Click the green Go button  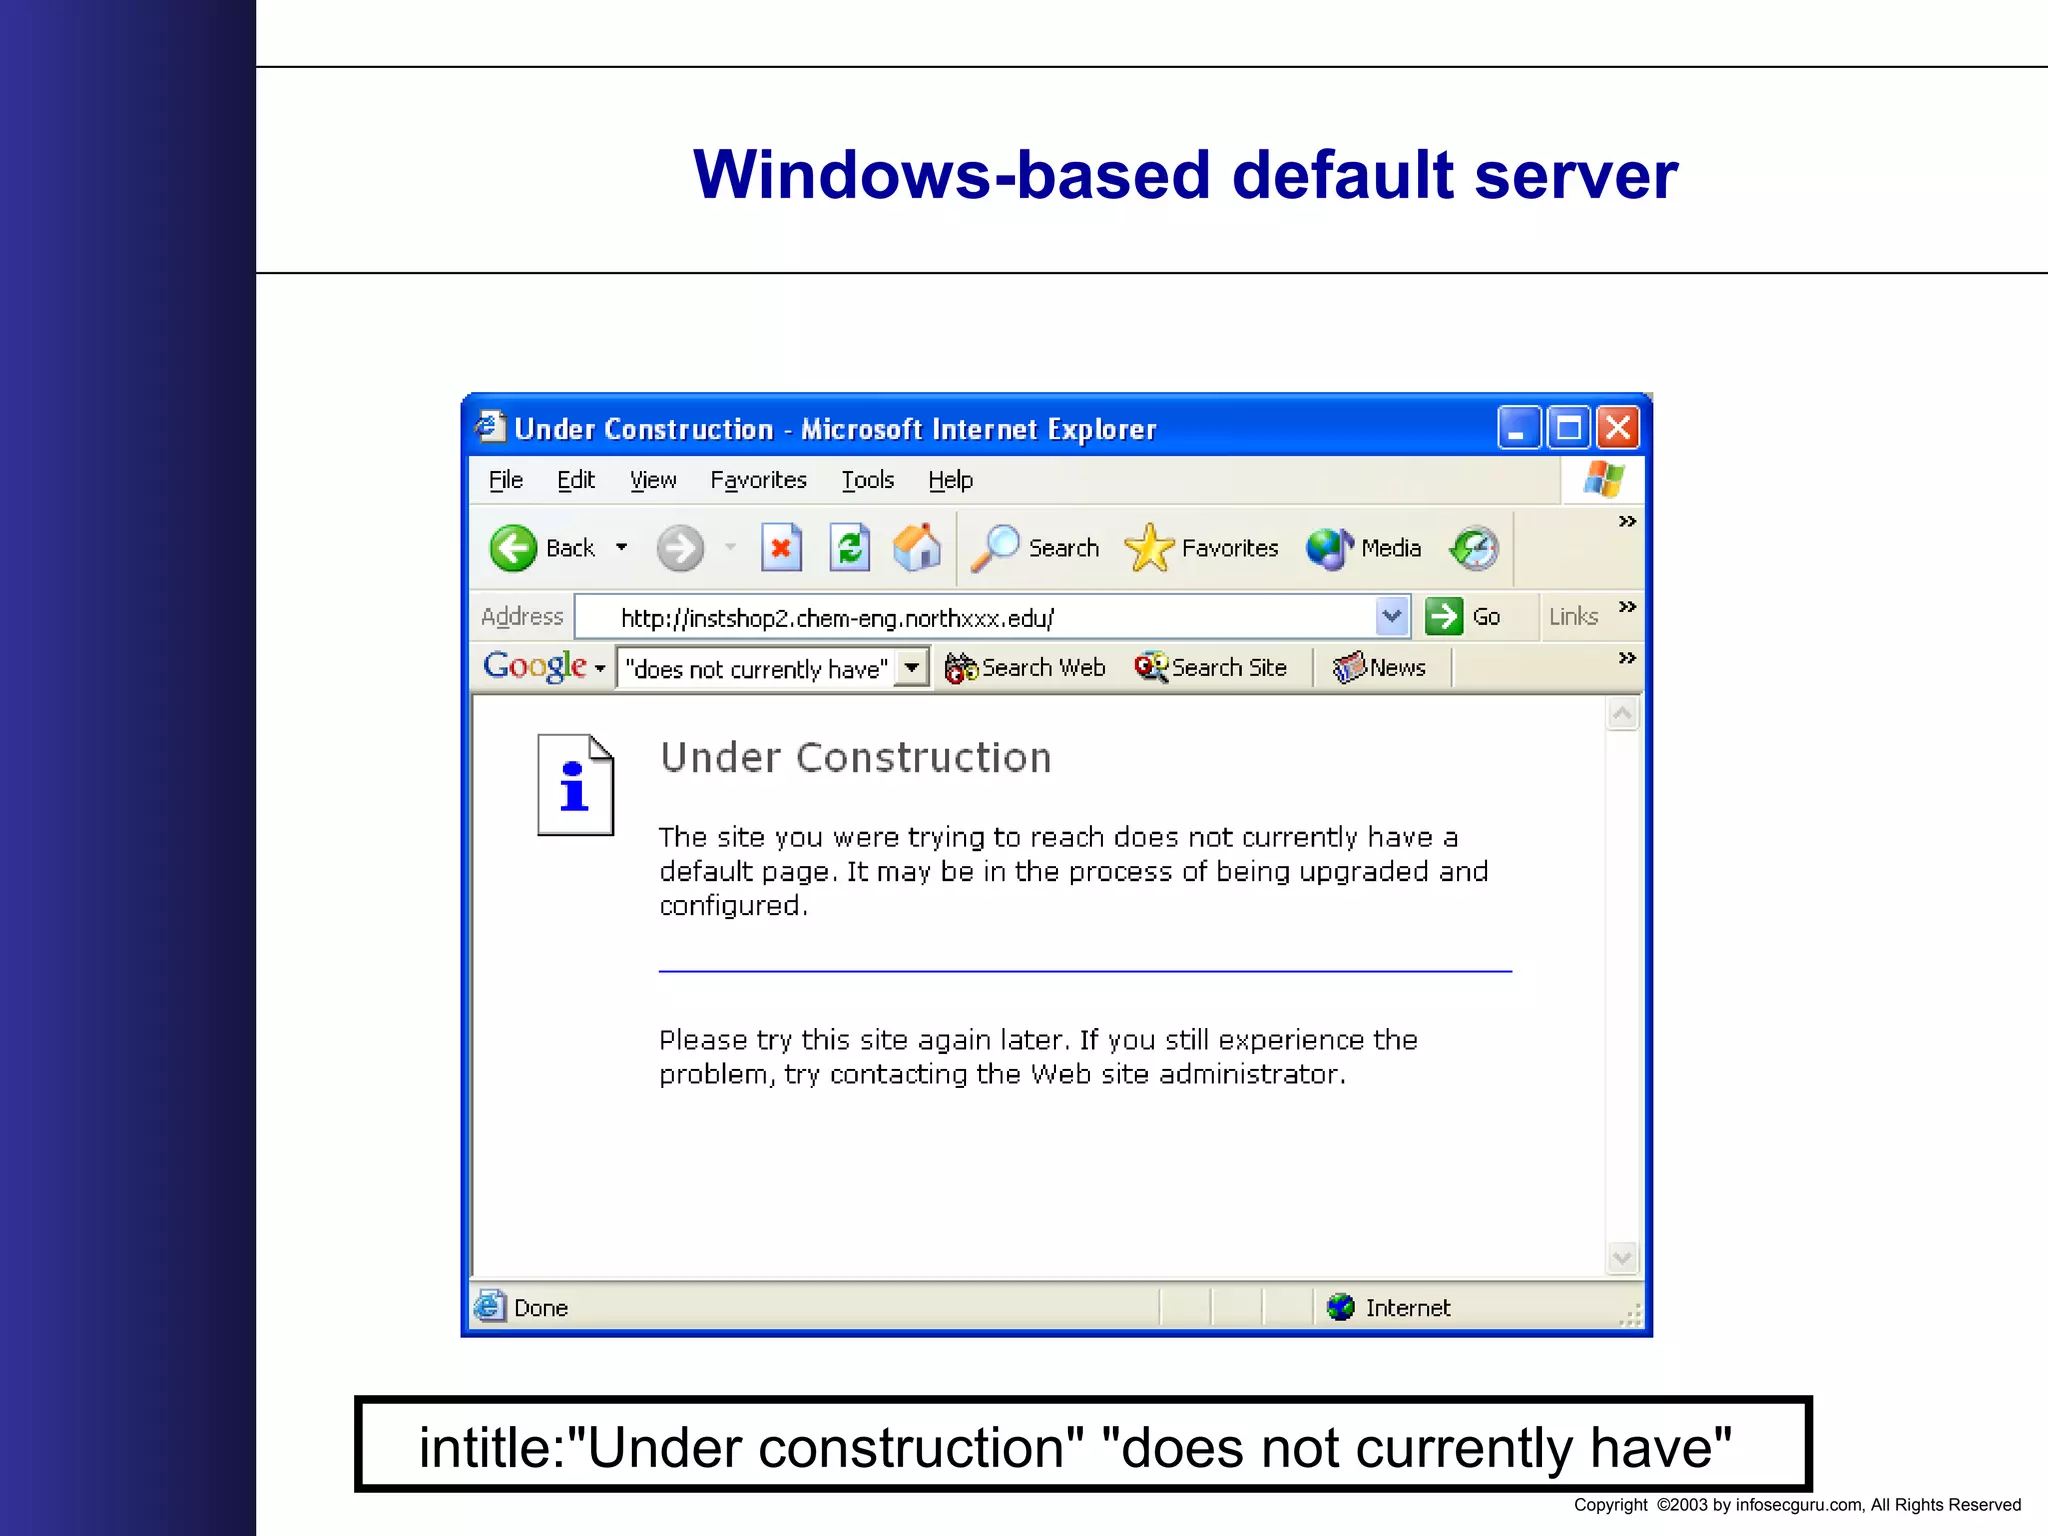coord(1463,617)
